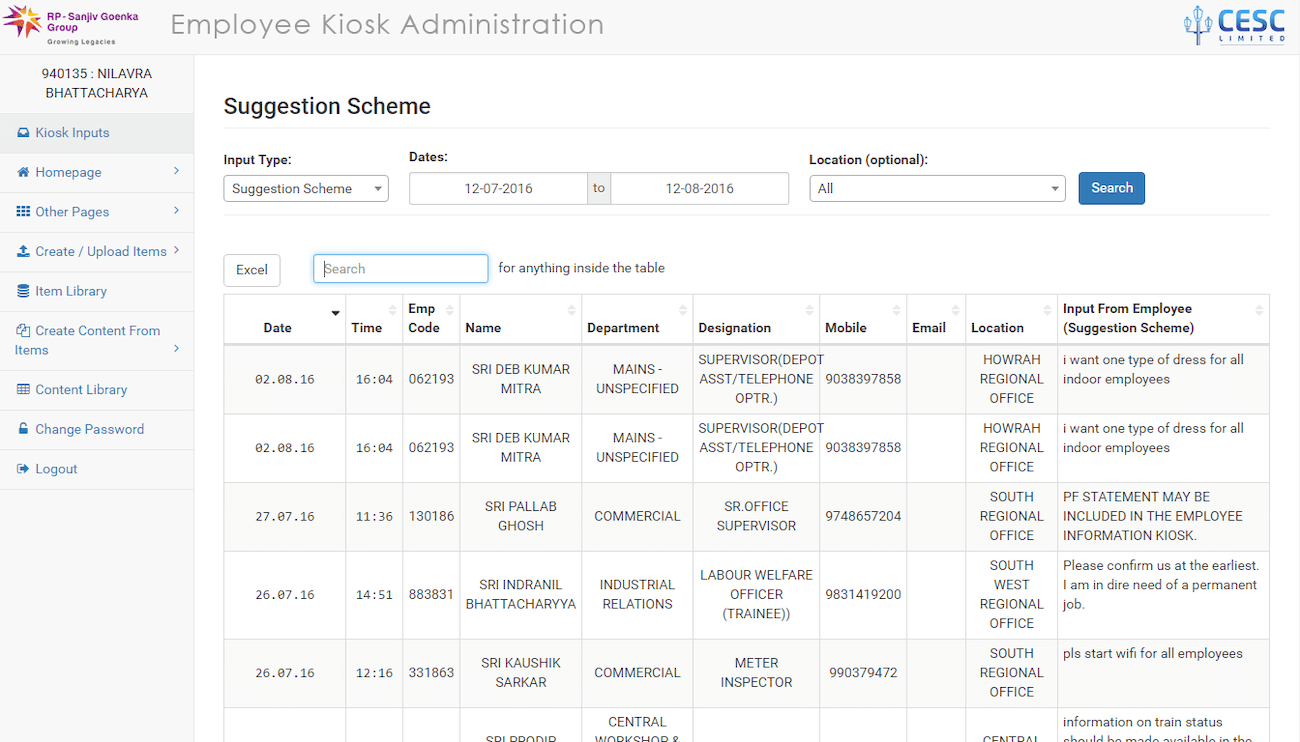Click the Kiosk Inputs inbox icon
This screenshot has height=742, width=1300.
(23, 133)
